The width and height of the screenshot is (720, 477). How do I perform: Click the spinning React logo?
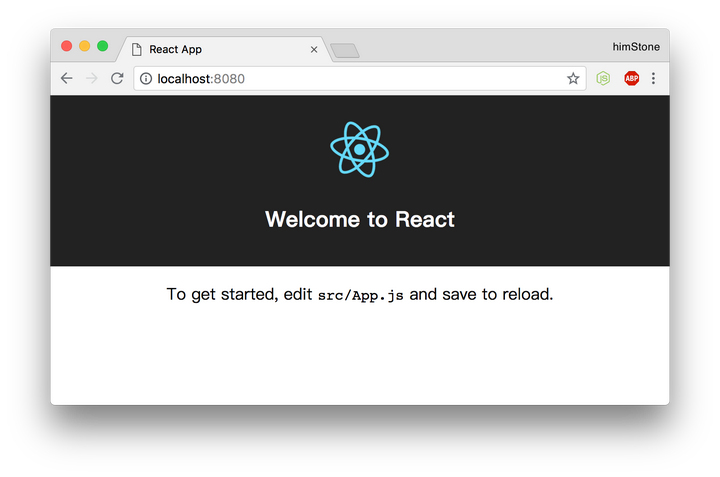point(360,150)
